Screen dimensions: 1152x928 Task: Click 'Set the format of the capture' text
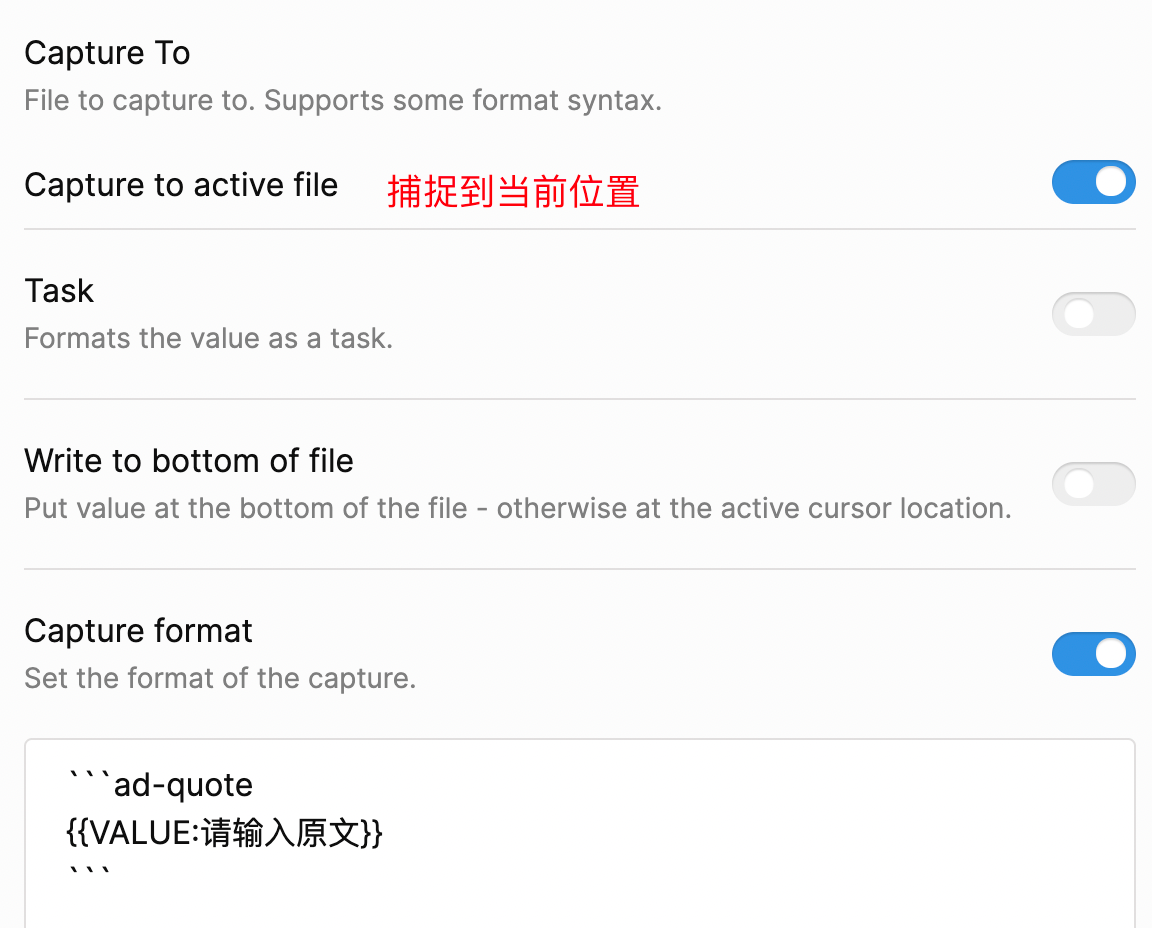coord(219,678)
